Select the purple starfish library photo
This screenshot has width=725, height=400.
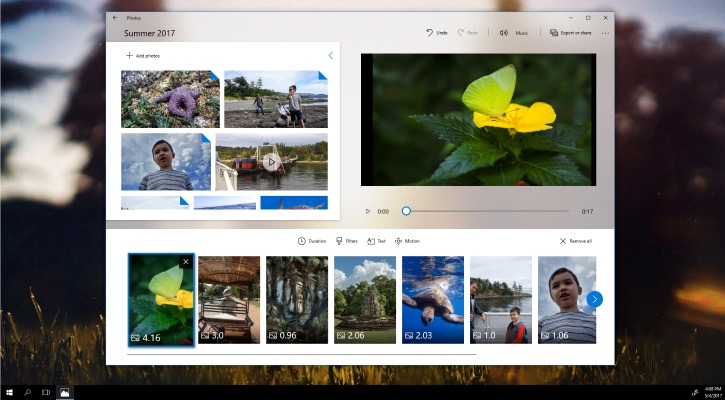(x=170, y=99)
